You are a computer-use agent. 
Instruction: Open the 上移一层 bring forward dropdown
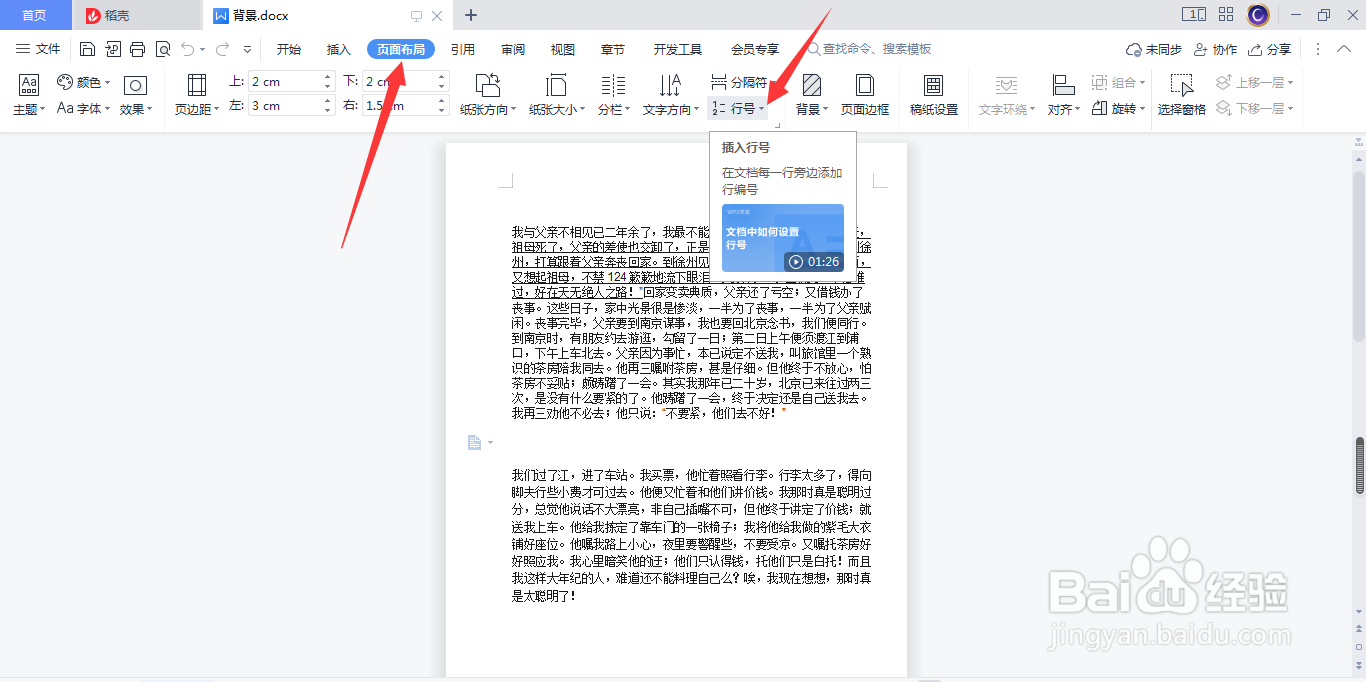[1255, 82]
